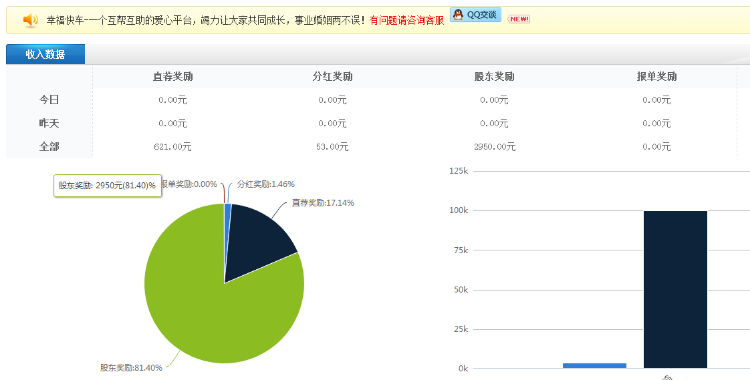
Task: Click the 2950.00元 total value
Action: tap(495, 147)
